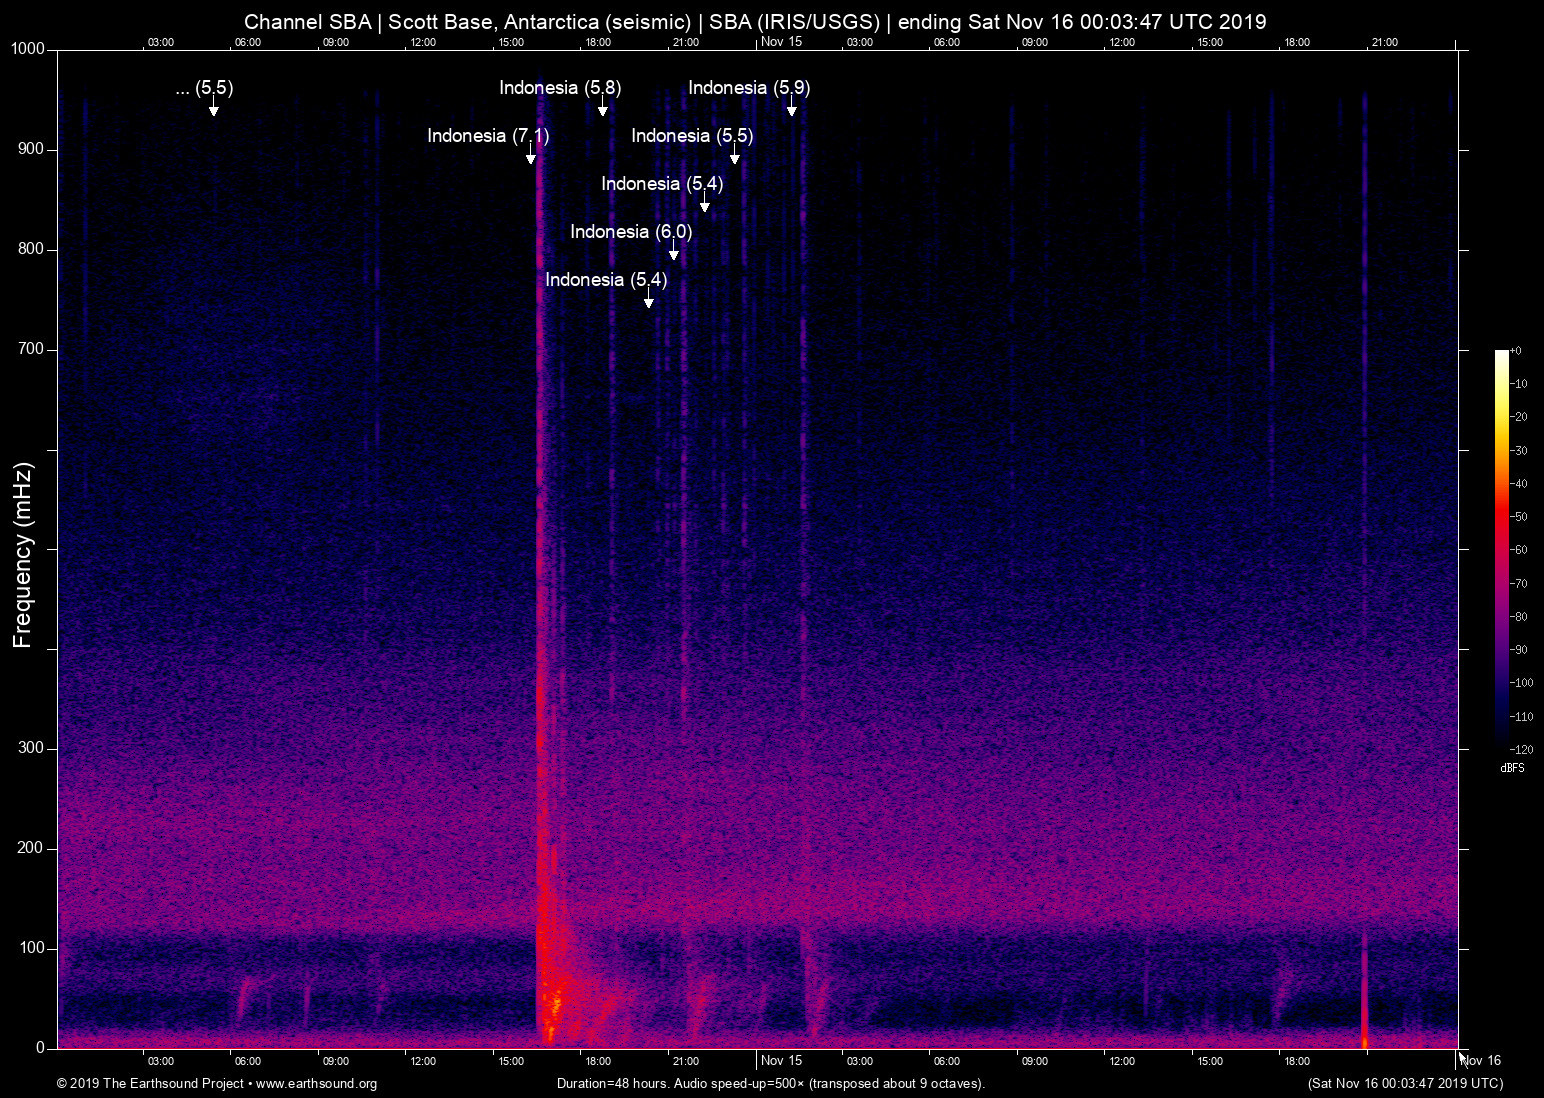
Task: Select the arrow marker under Indonesia (5.9)
Action: (x=792, y=109)
